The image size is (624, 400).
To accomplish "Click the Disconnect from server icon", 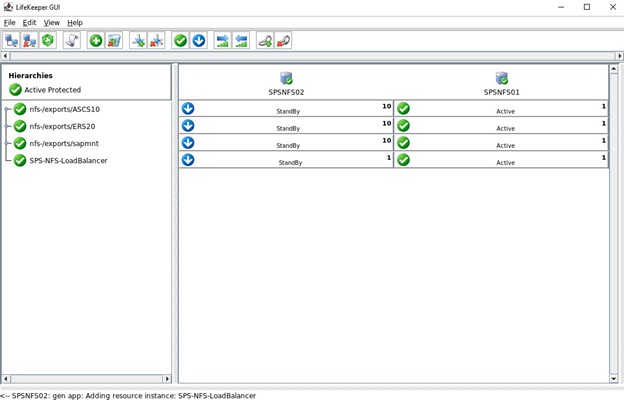I will point(30,41).
